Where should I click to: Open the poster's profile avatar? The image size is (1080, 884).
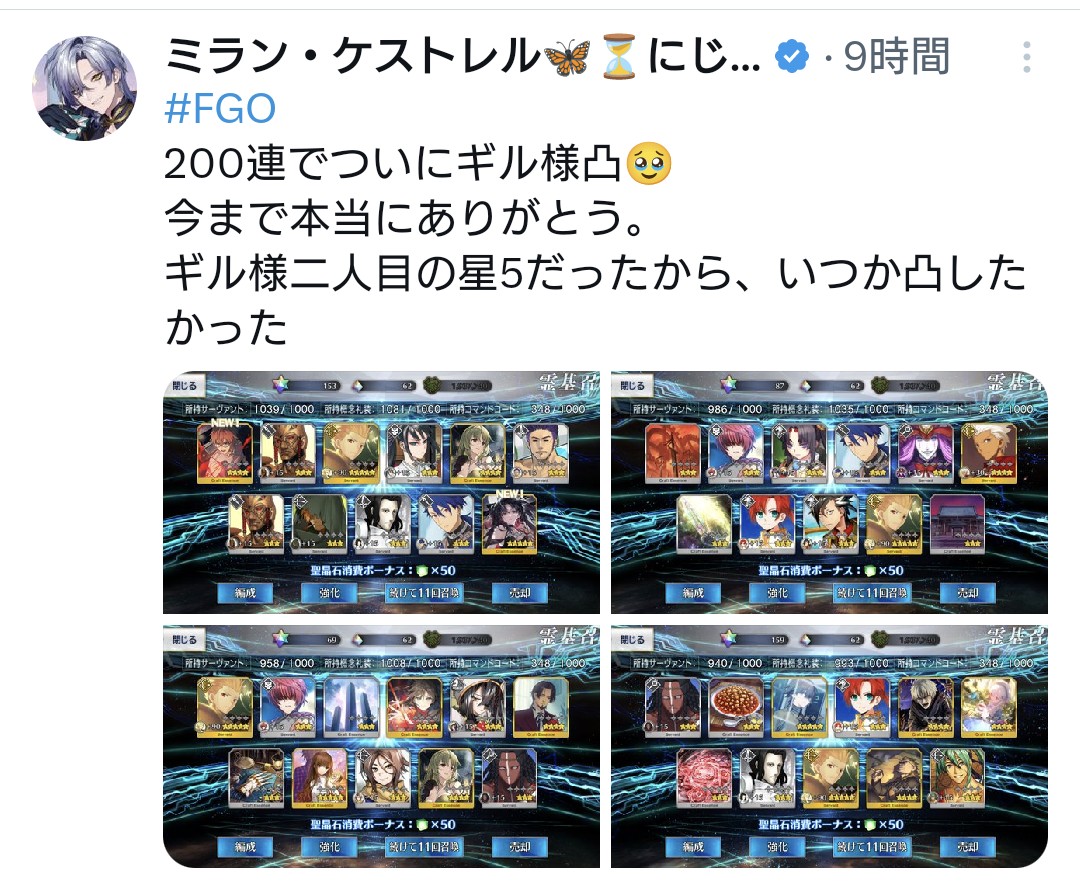pyautogui.click(x=85, y=89)
